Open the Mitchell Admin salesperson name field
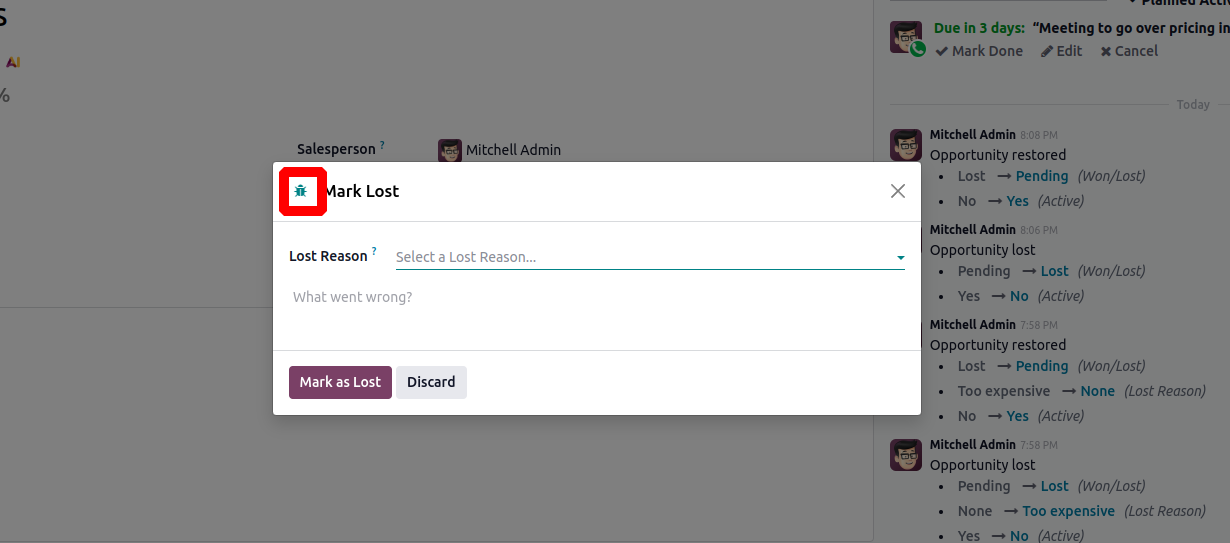Viewport: 1230px width, 543px height. pos(513,150)
